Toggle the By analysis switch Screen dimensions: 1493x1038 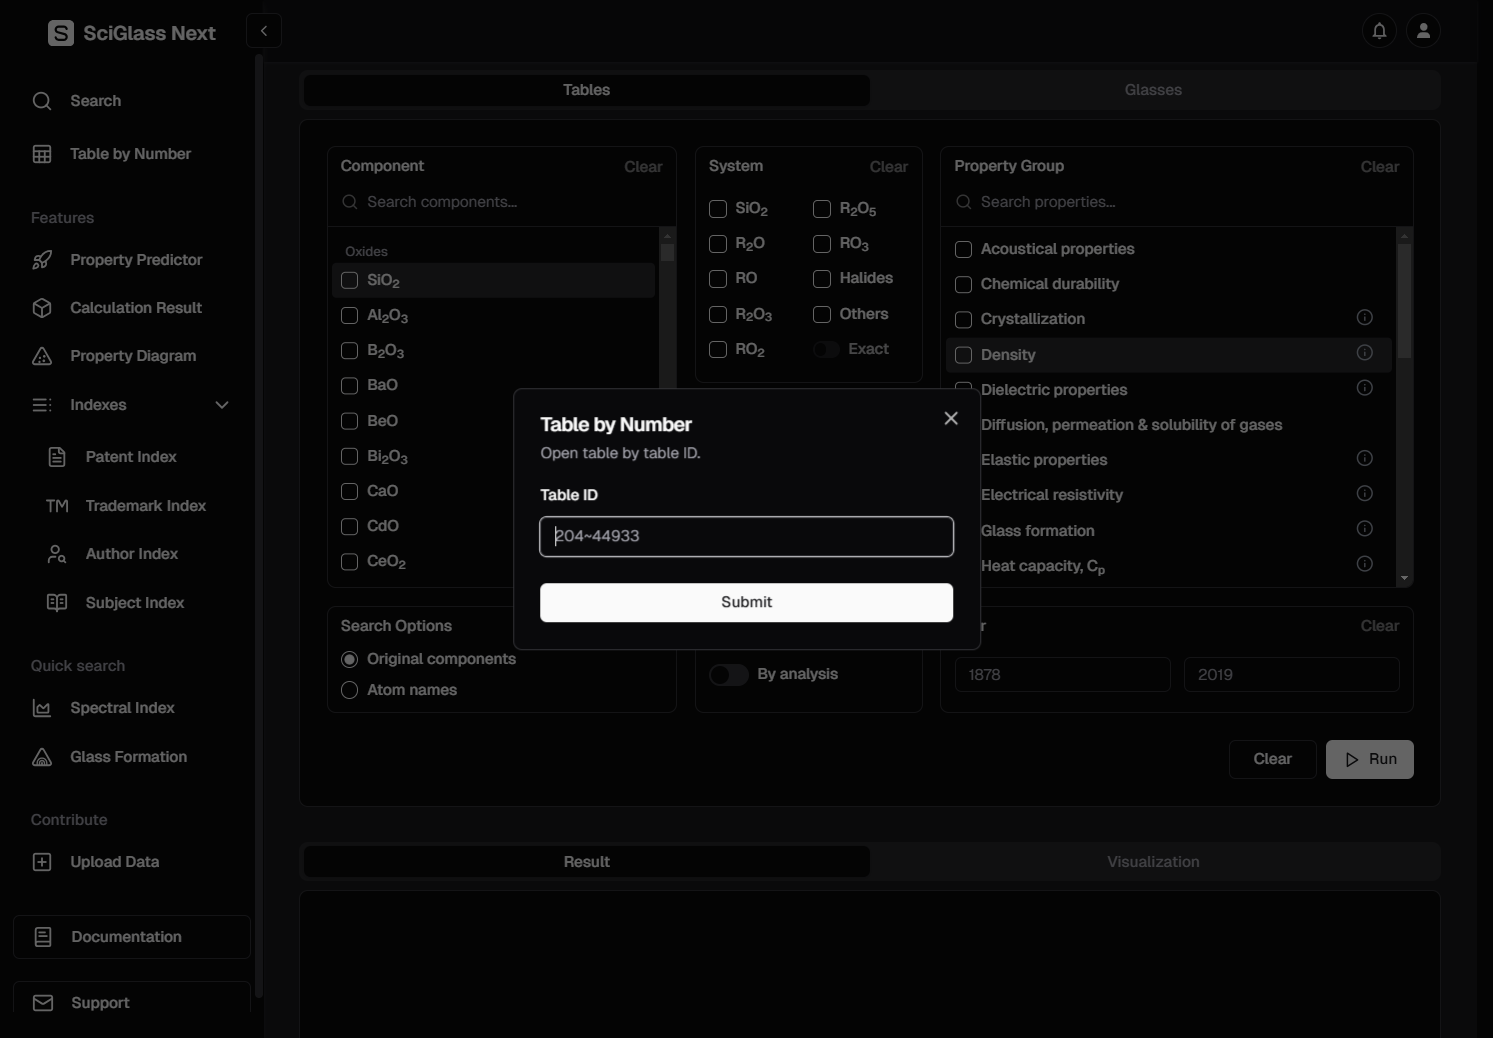729,675
